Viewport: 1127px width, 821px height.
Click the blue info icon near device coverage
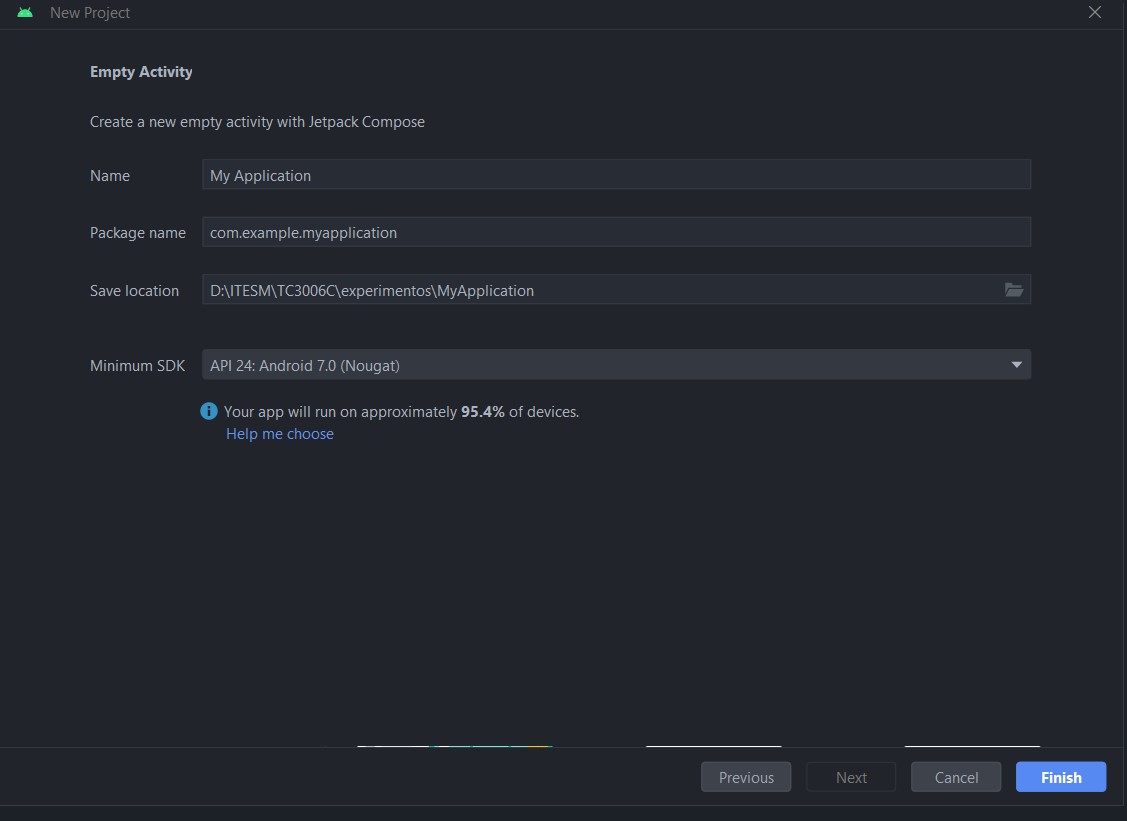tap(209, 411)
